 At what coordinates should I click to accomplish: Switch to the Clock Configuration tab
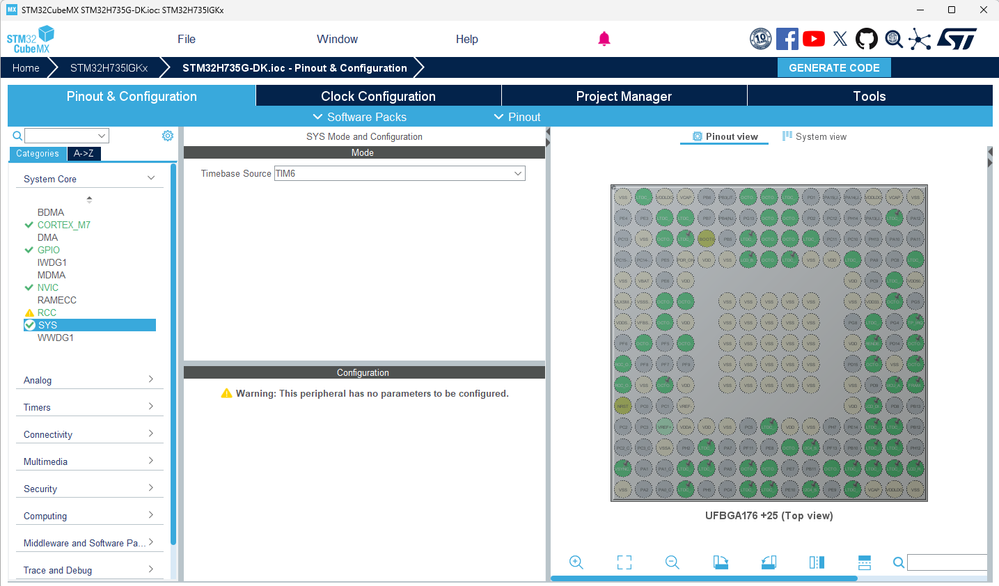pyautogui.click(x=378, y=96)
